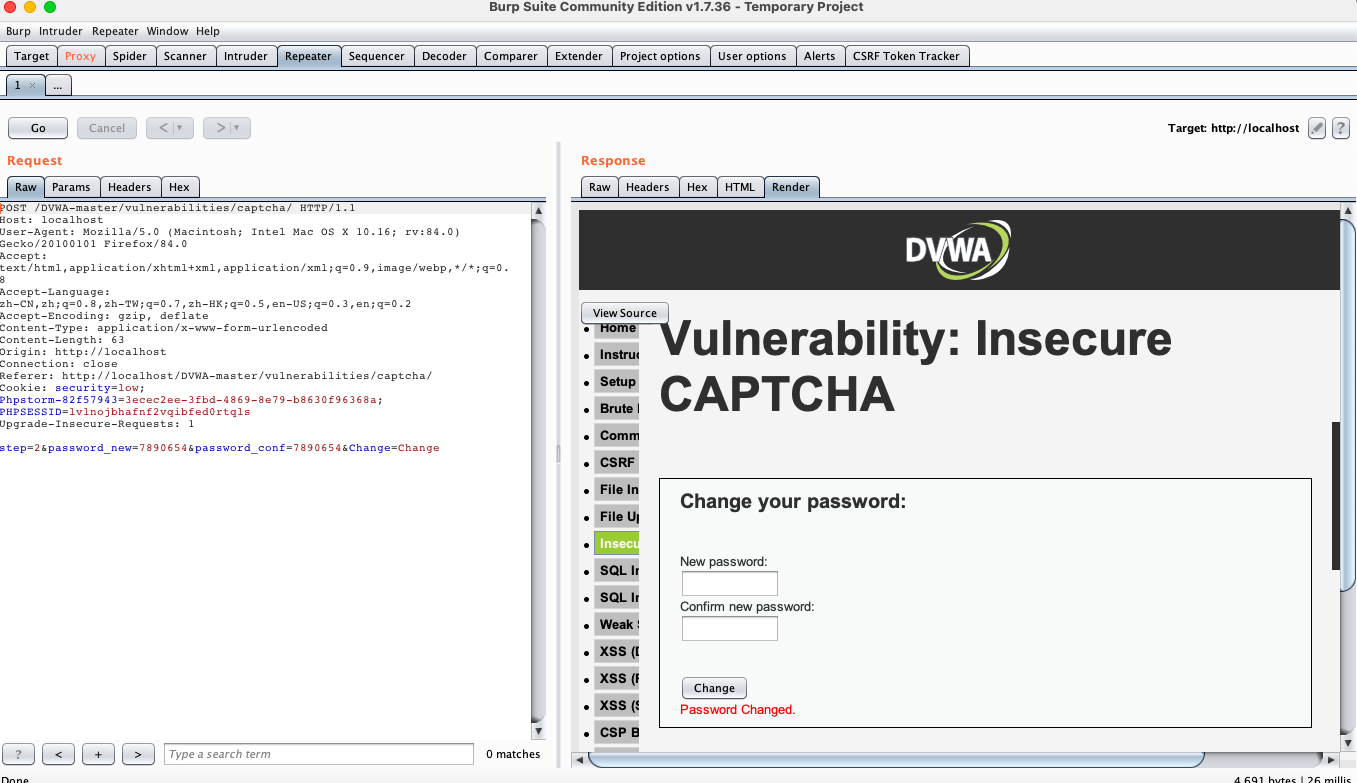Click the View Source button
Screen dimensions: 1357x783
coord(625,313)
